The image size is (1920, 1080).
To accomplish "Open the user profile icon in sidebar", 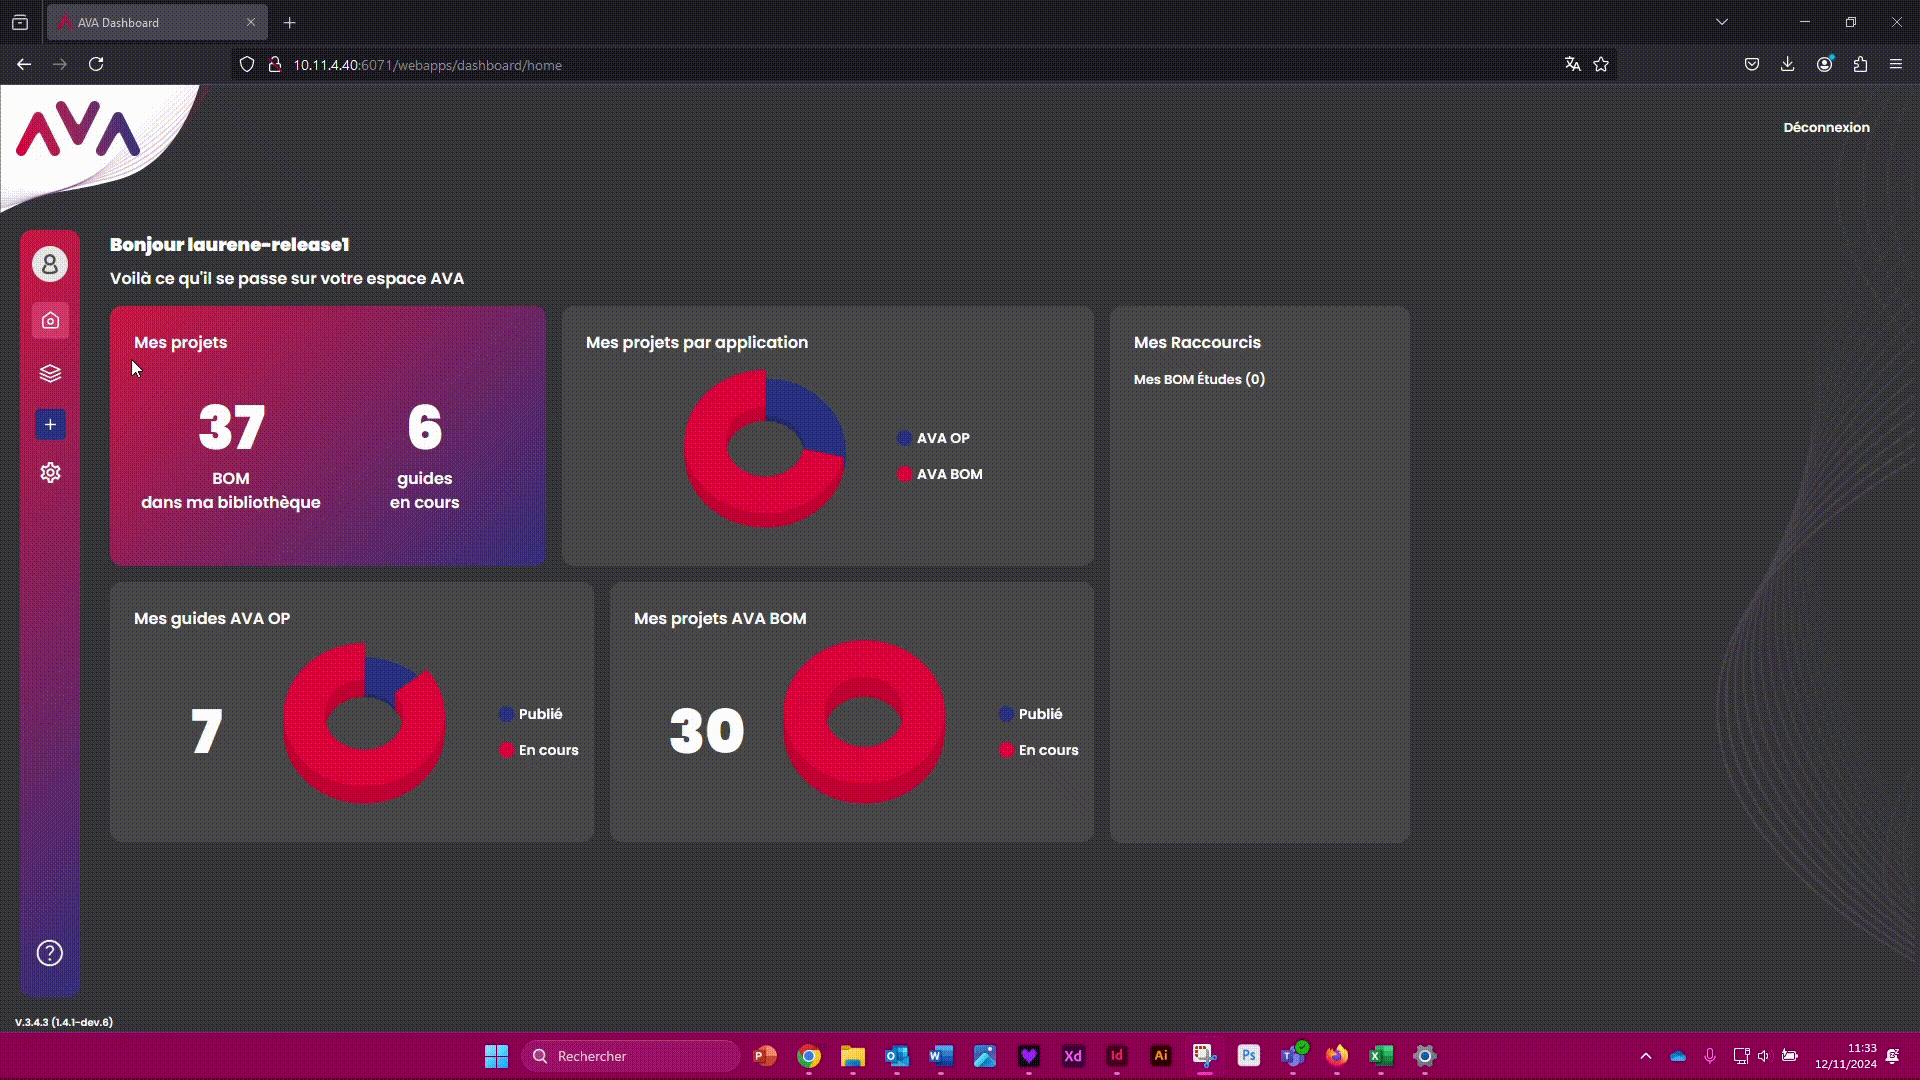I will click(50, 264).
